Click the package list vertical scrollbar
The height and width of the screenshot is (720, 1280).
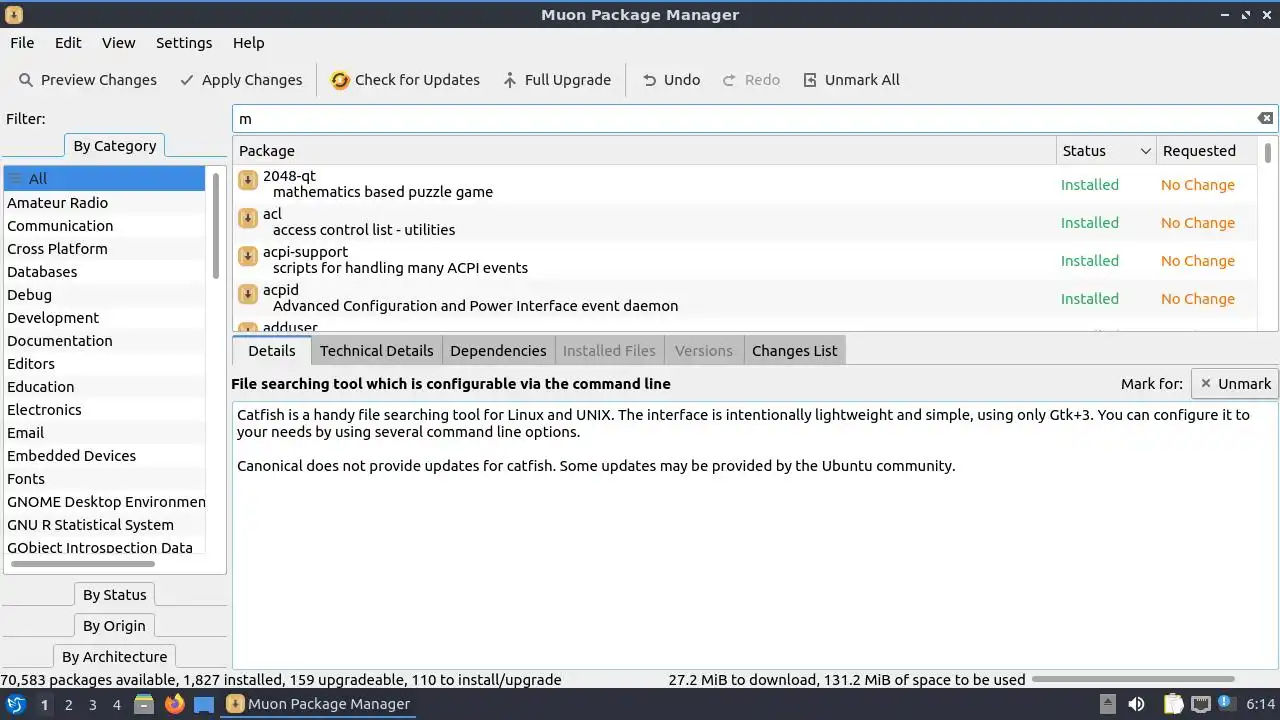[1268, 152]
